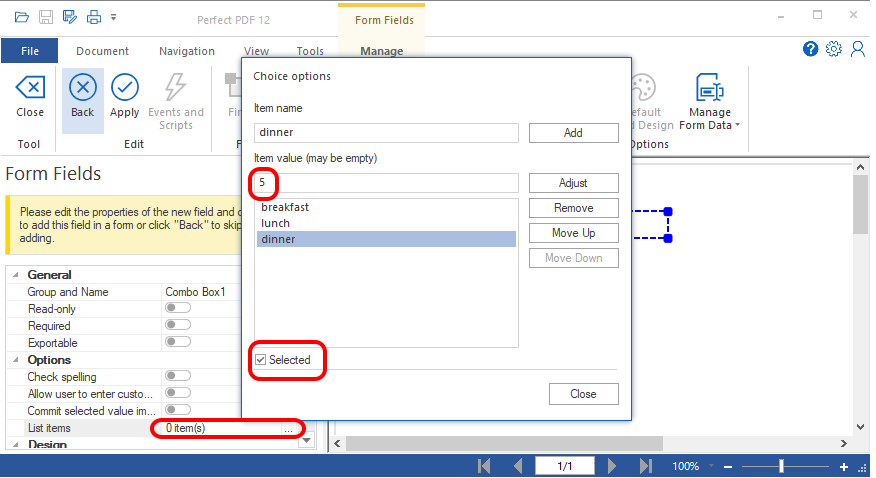Click the help question mark icon
Screen dimensions: 876x478
(x=811, y=49)
